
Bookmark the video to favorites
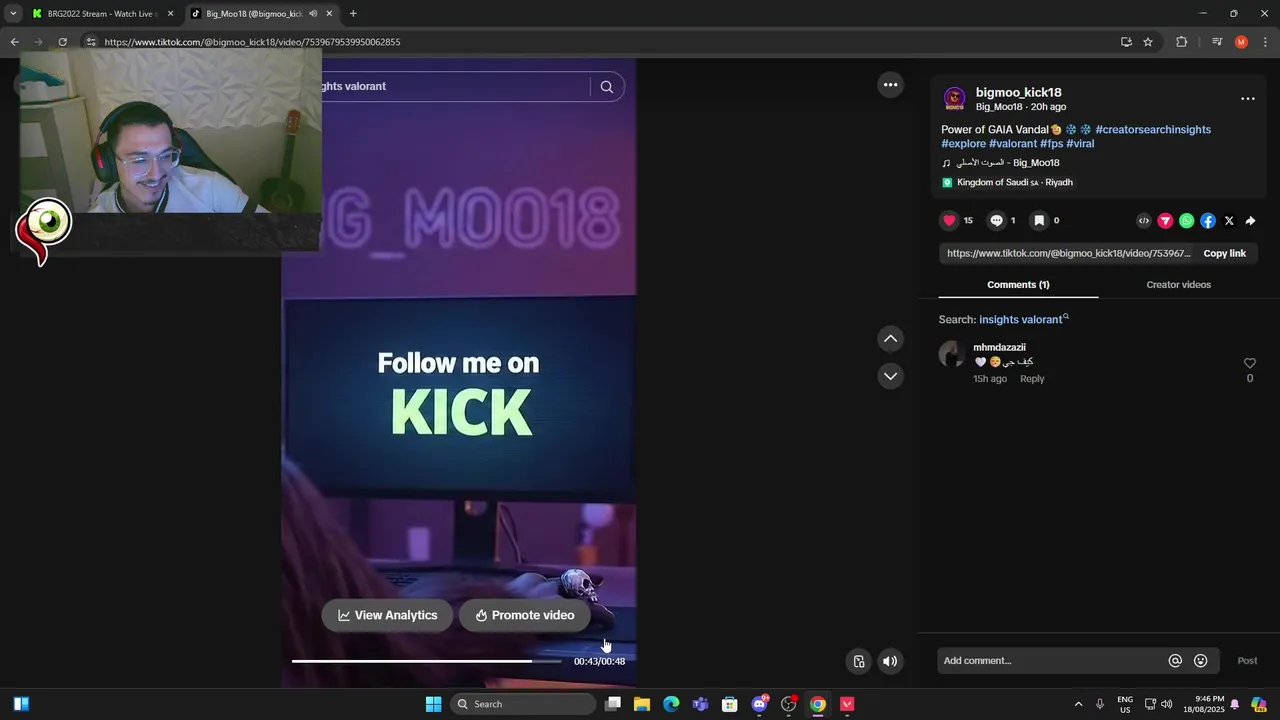click(x=1039, y=221)
